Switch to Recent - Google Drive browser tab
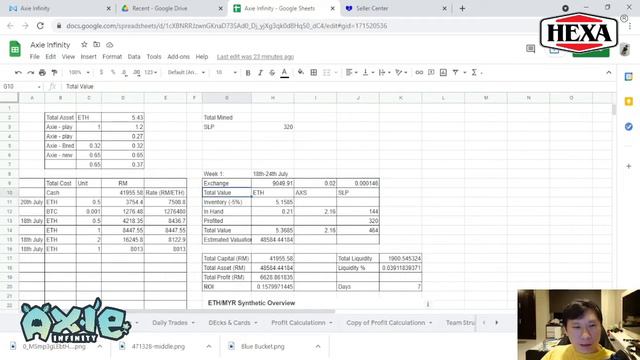Image resolution: width=640 pixels, height=360 pixels. pyautogui.click(x=172, y=9)
